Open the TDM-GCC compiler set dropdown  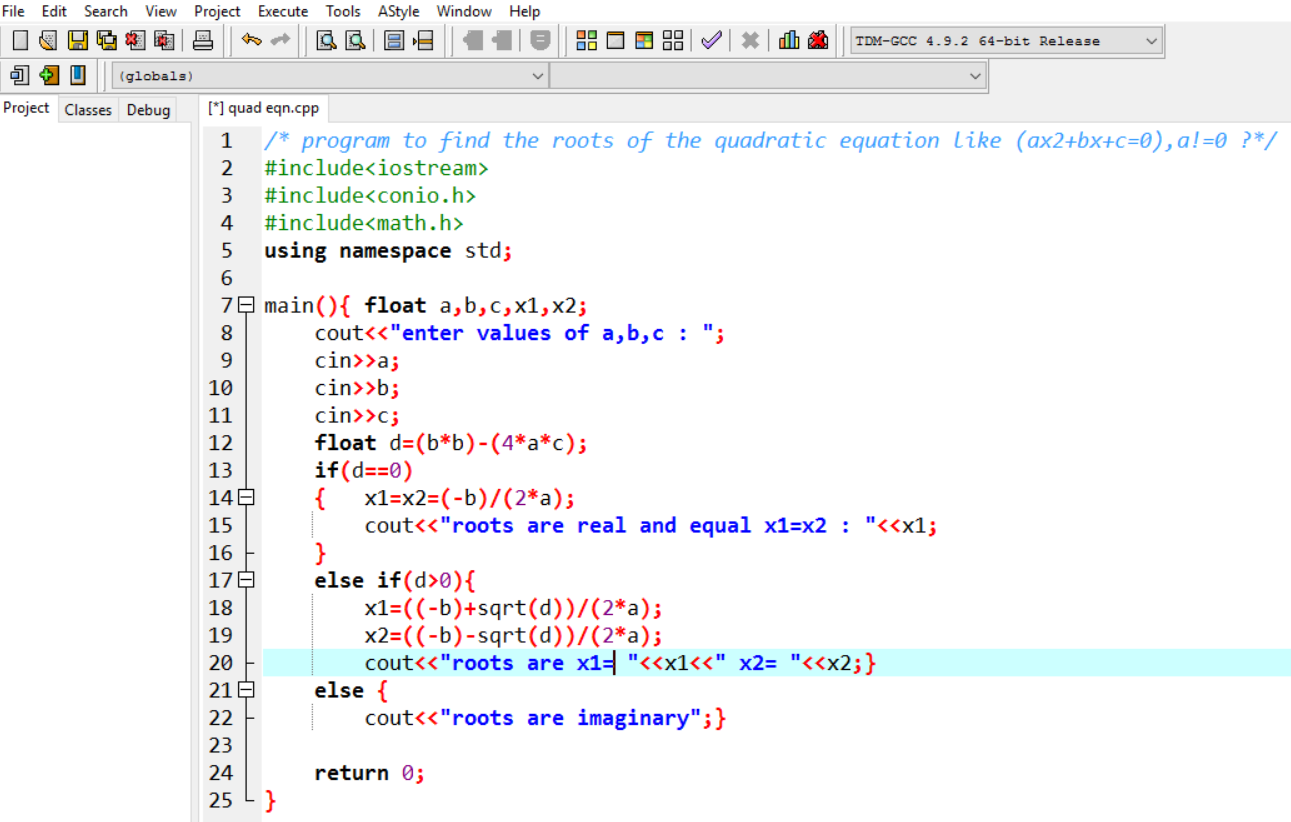pos(1005,41)
